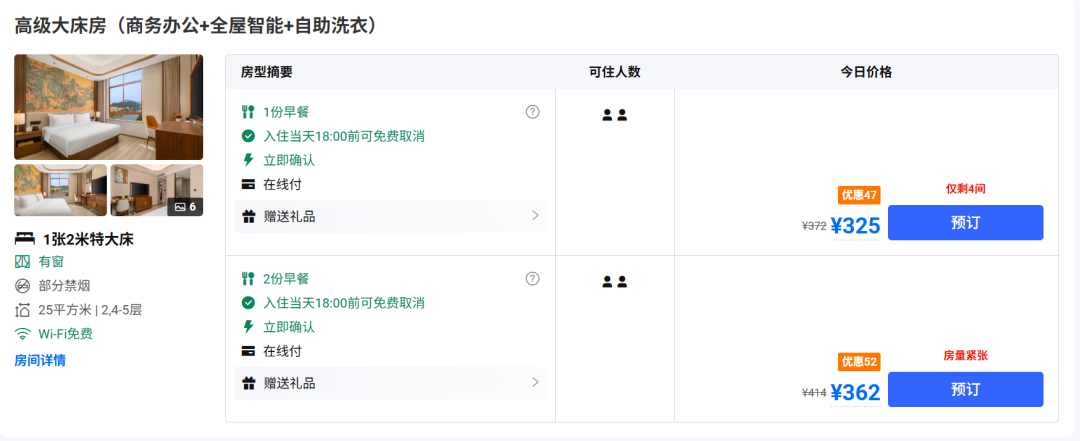Click the window icon beside 有窗

coord(23,262)
